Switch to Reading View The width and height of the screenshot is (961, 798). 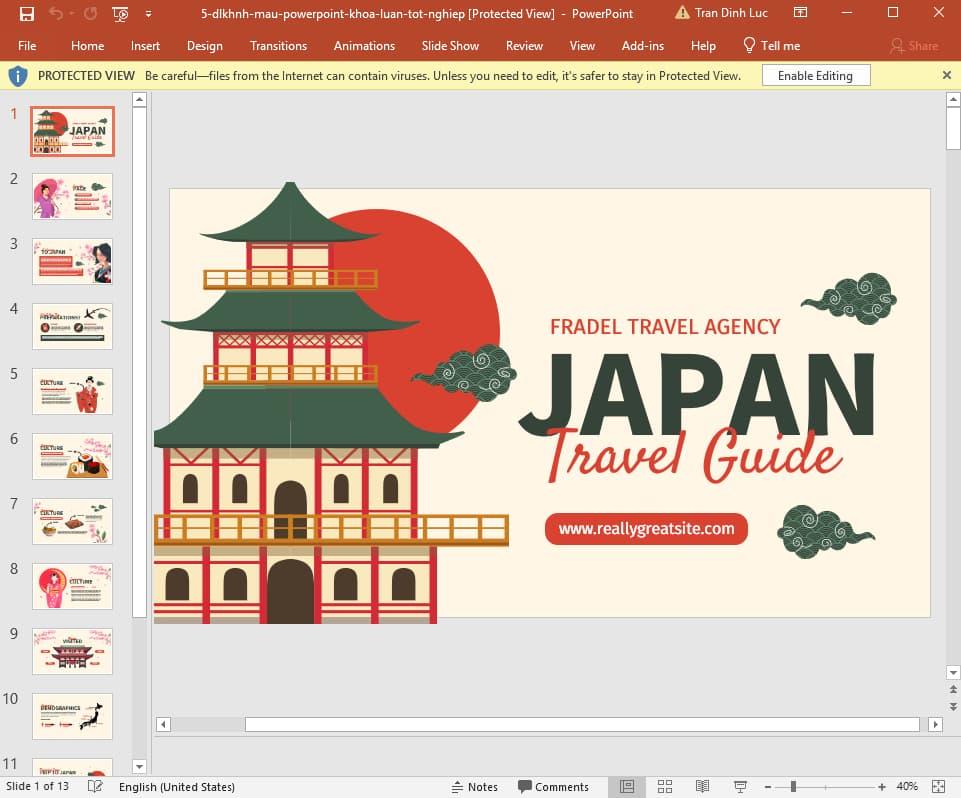703,787
